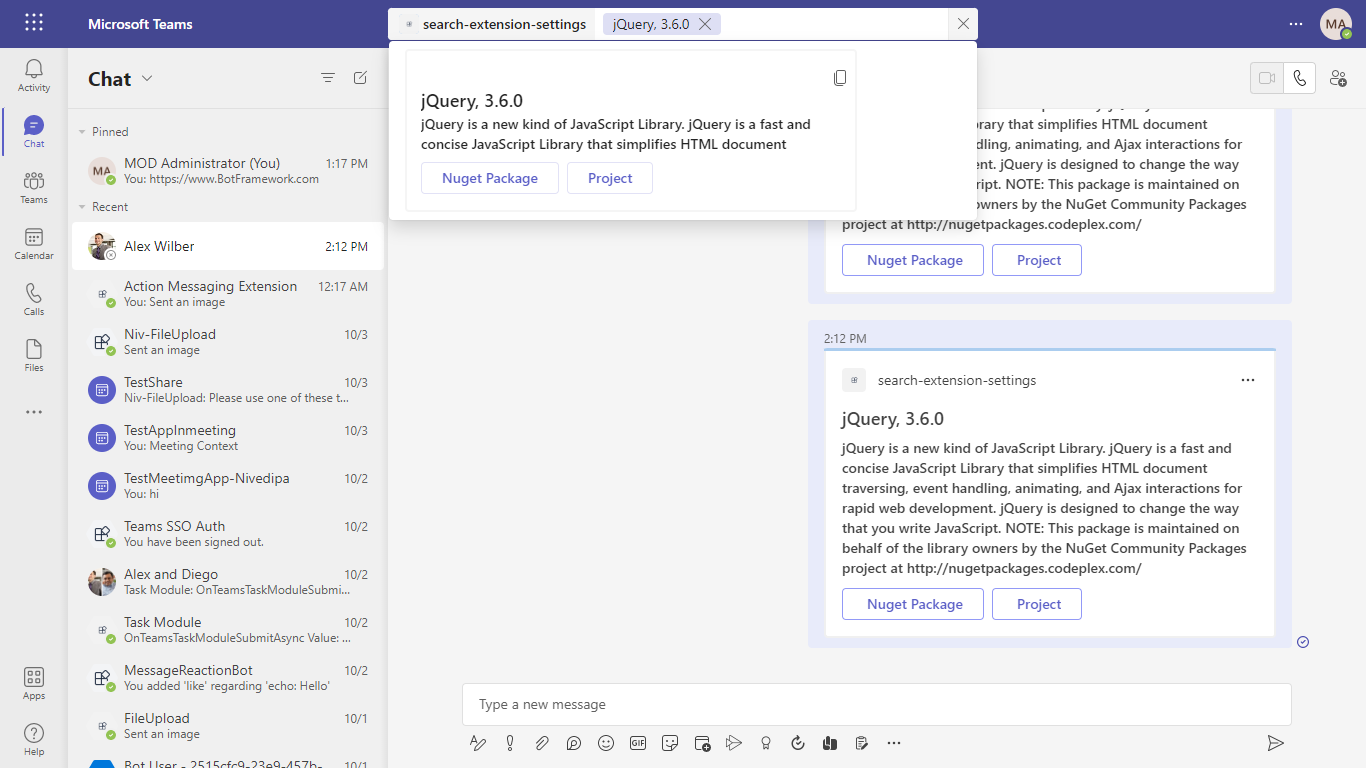Open TestAppInmeeting chat
Screen dimensions: 1366x768
228,438
